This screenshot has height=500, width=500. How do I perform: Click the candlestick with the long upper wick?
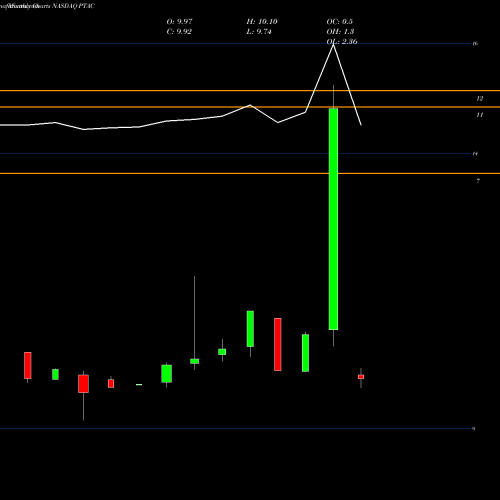click(194, 361)
